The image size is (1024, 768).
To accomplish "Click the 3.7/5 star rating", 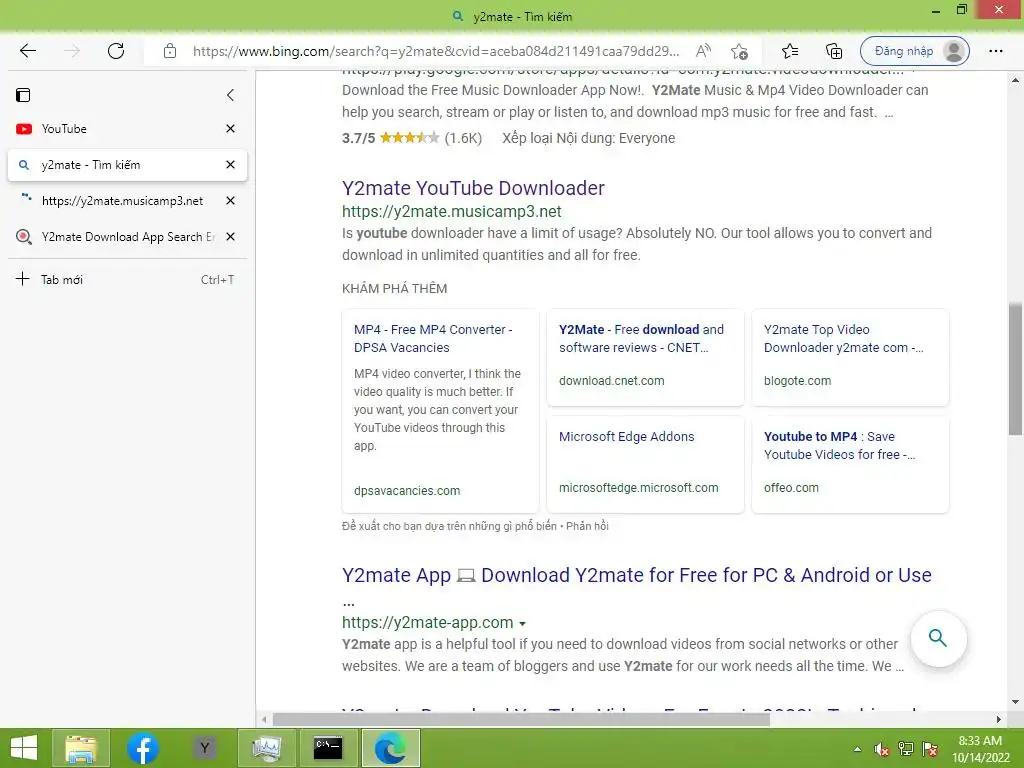I will [411, 138].
